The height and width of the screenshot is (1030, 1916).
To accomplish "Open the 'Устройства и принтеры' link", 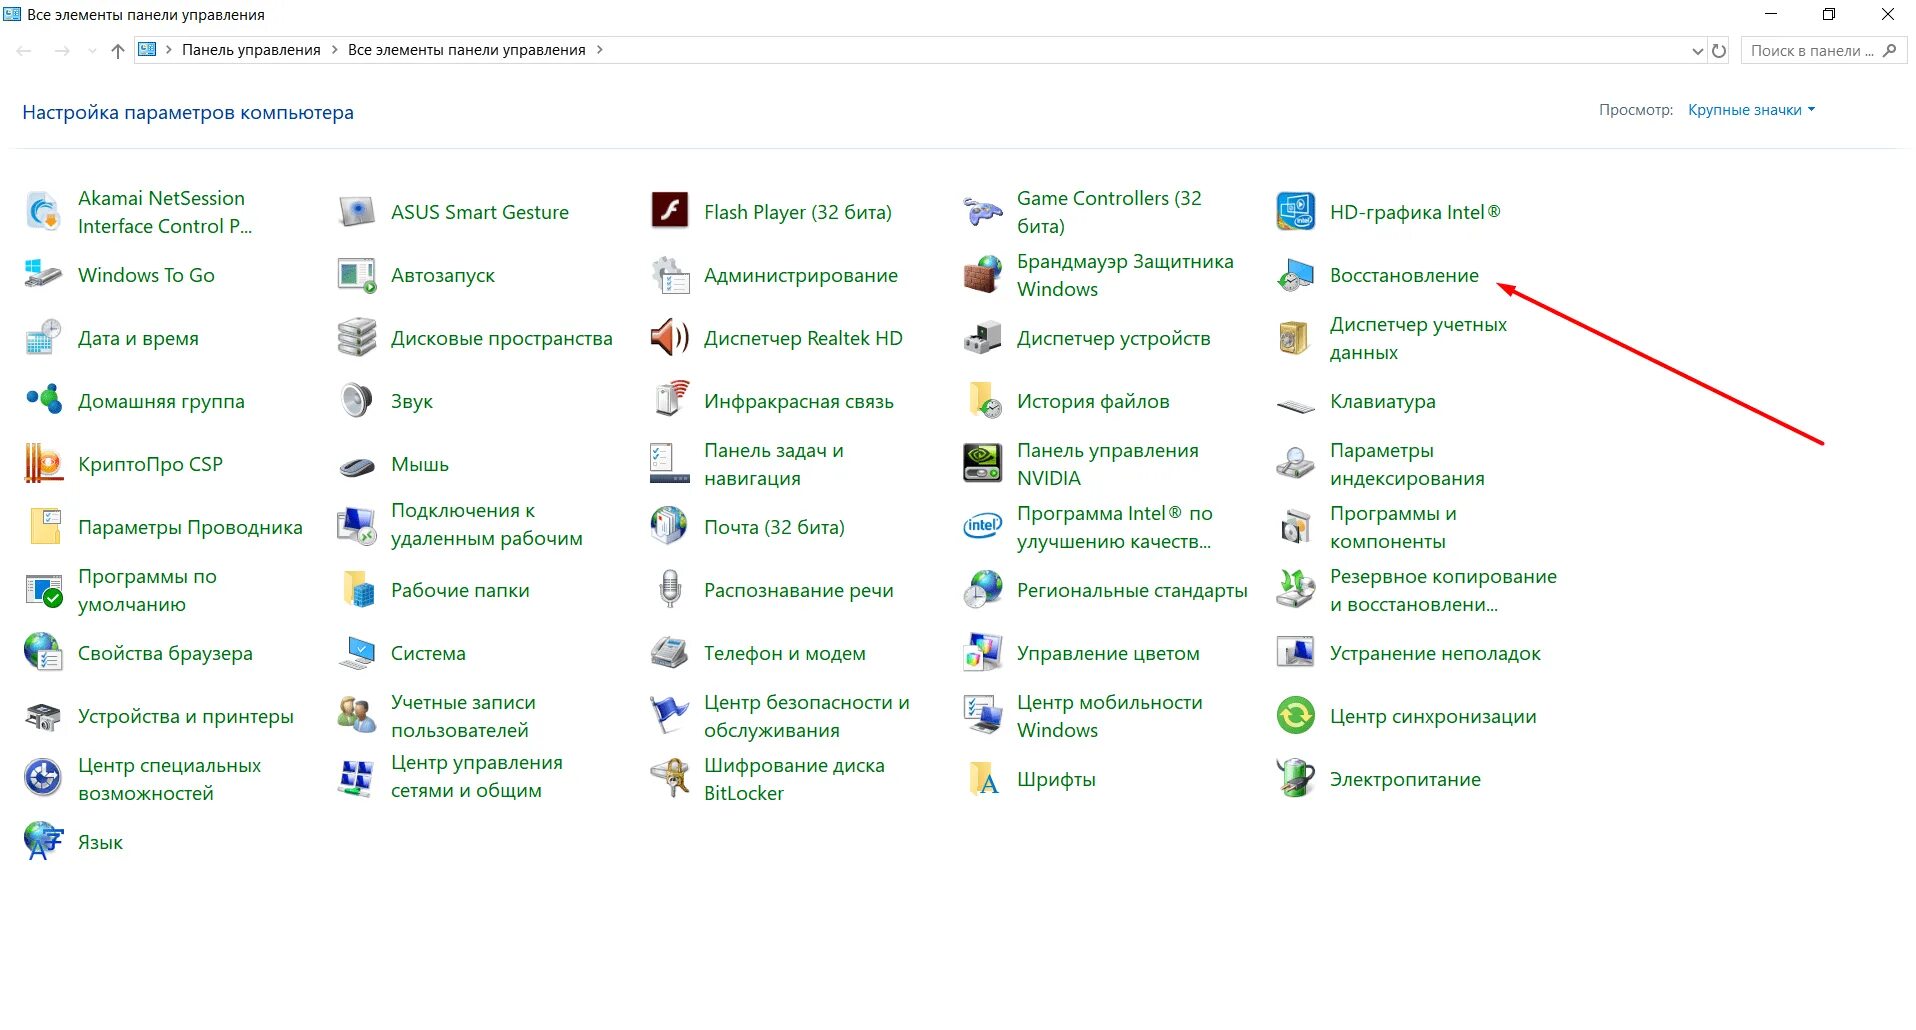I will pyautogui.click(x=186, y=716).
